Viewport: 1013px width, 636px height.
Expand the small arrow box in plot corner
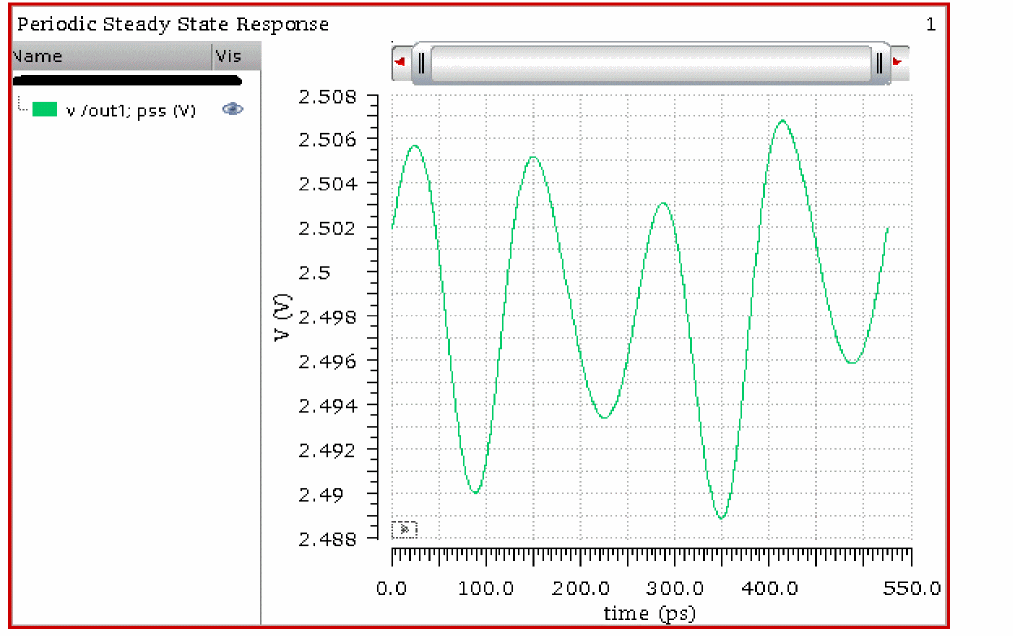(x=404, y=529)
